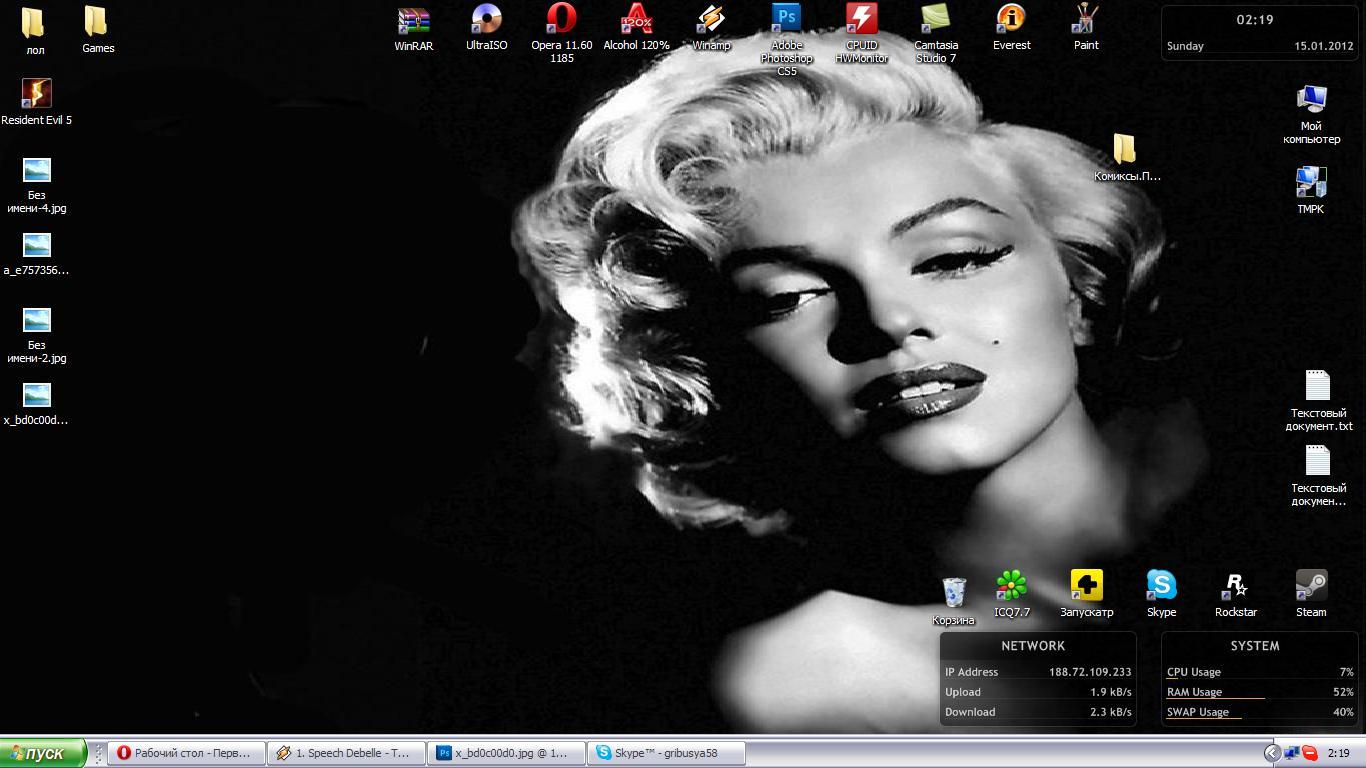Screen dimensions: 1366x768
Task: Click the пуск Start button
Action: [x=43, y=753]
